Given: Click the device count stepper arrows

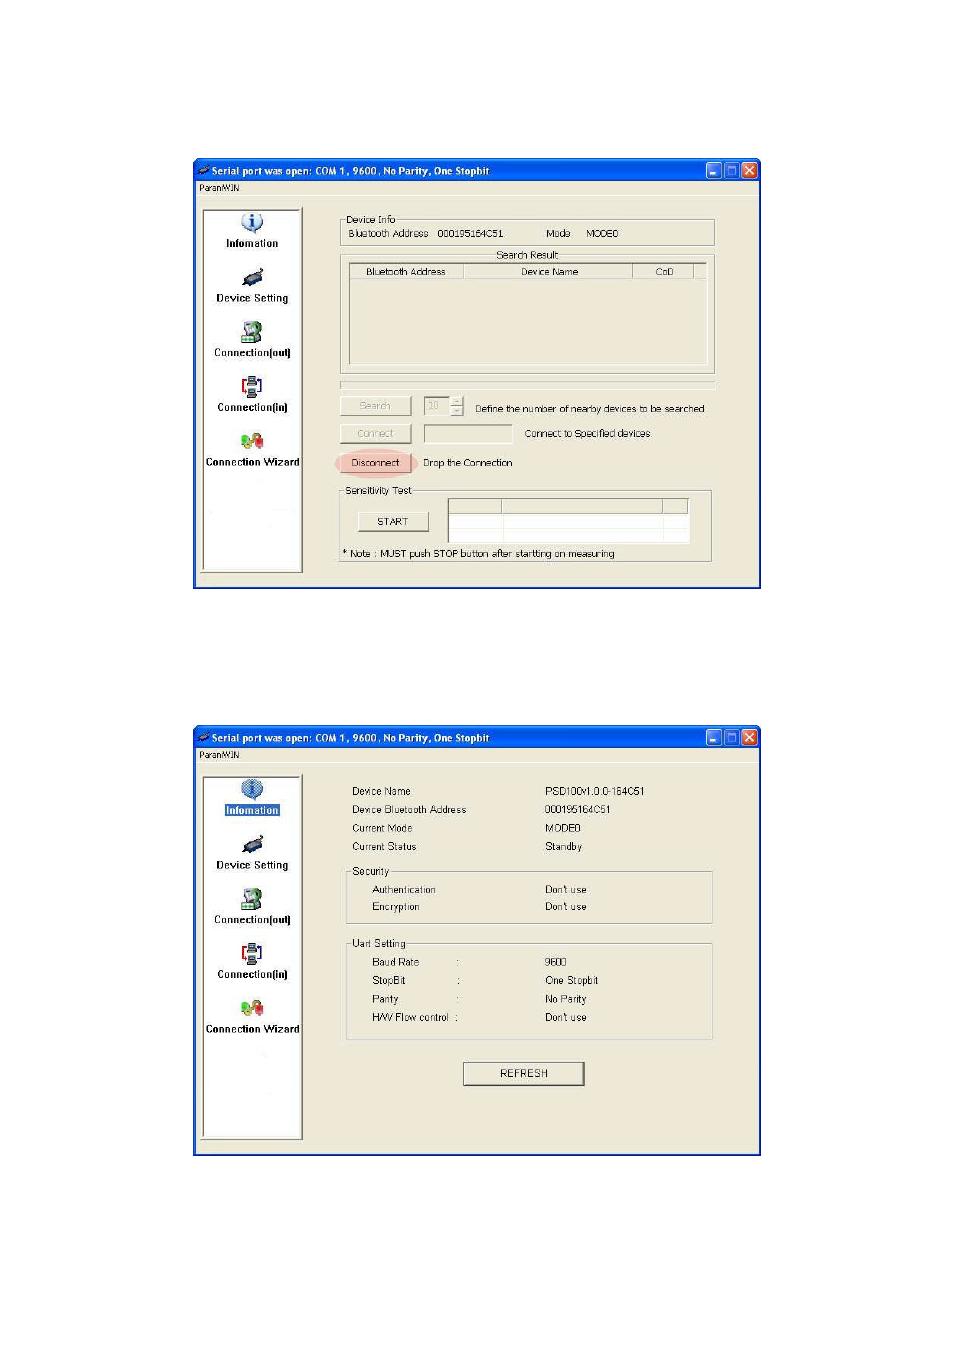Looking at the screenshot, I should (457, 406).
